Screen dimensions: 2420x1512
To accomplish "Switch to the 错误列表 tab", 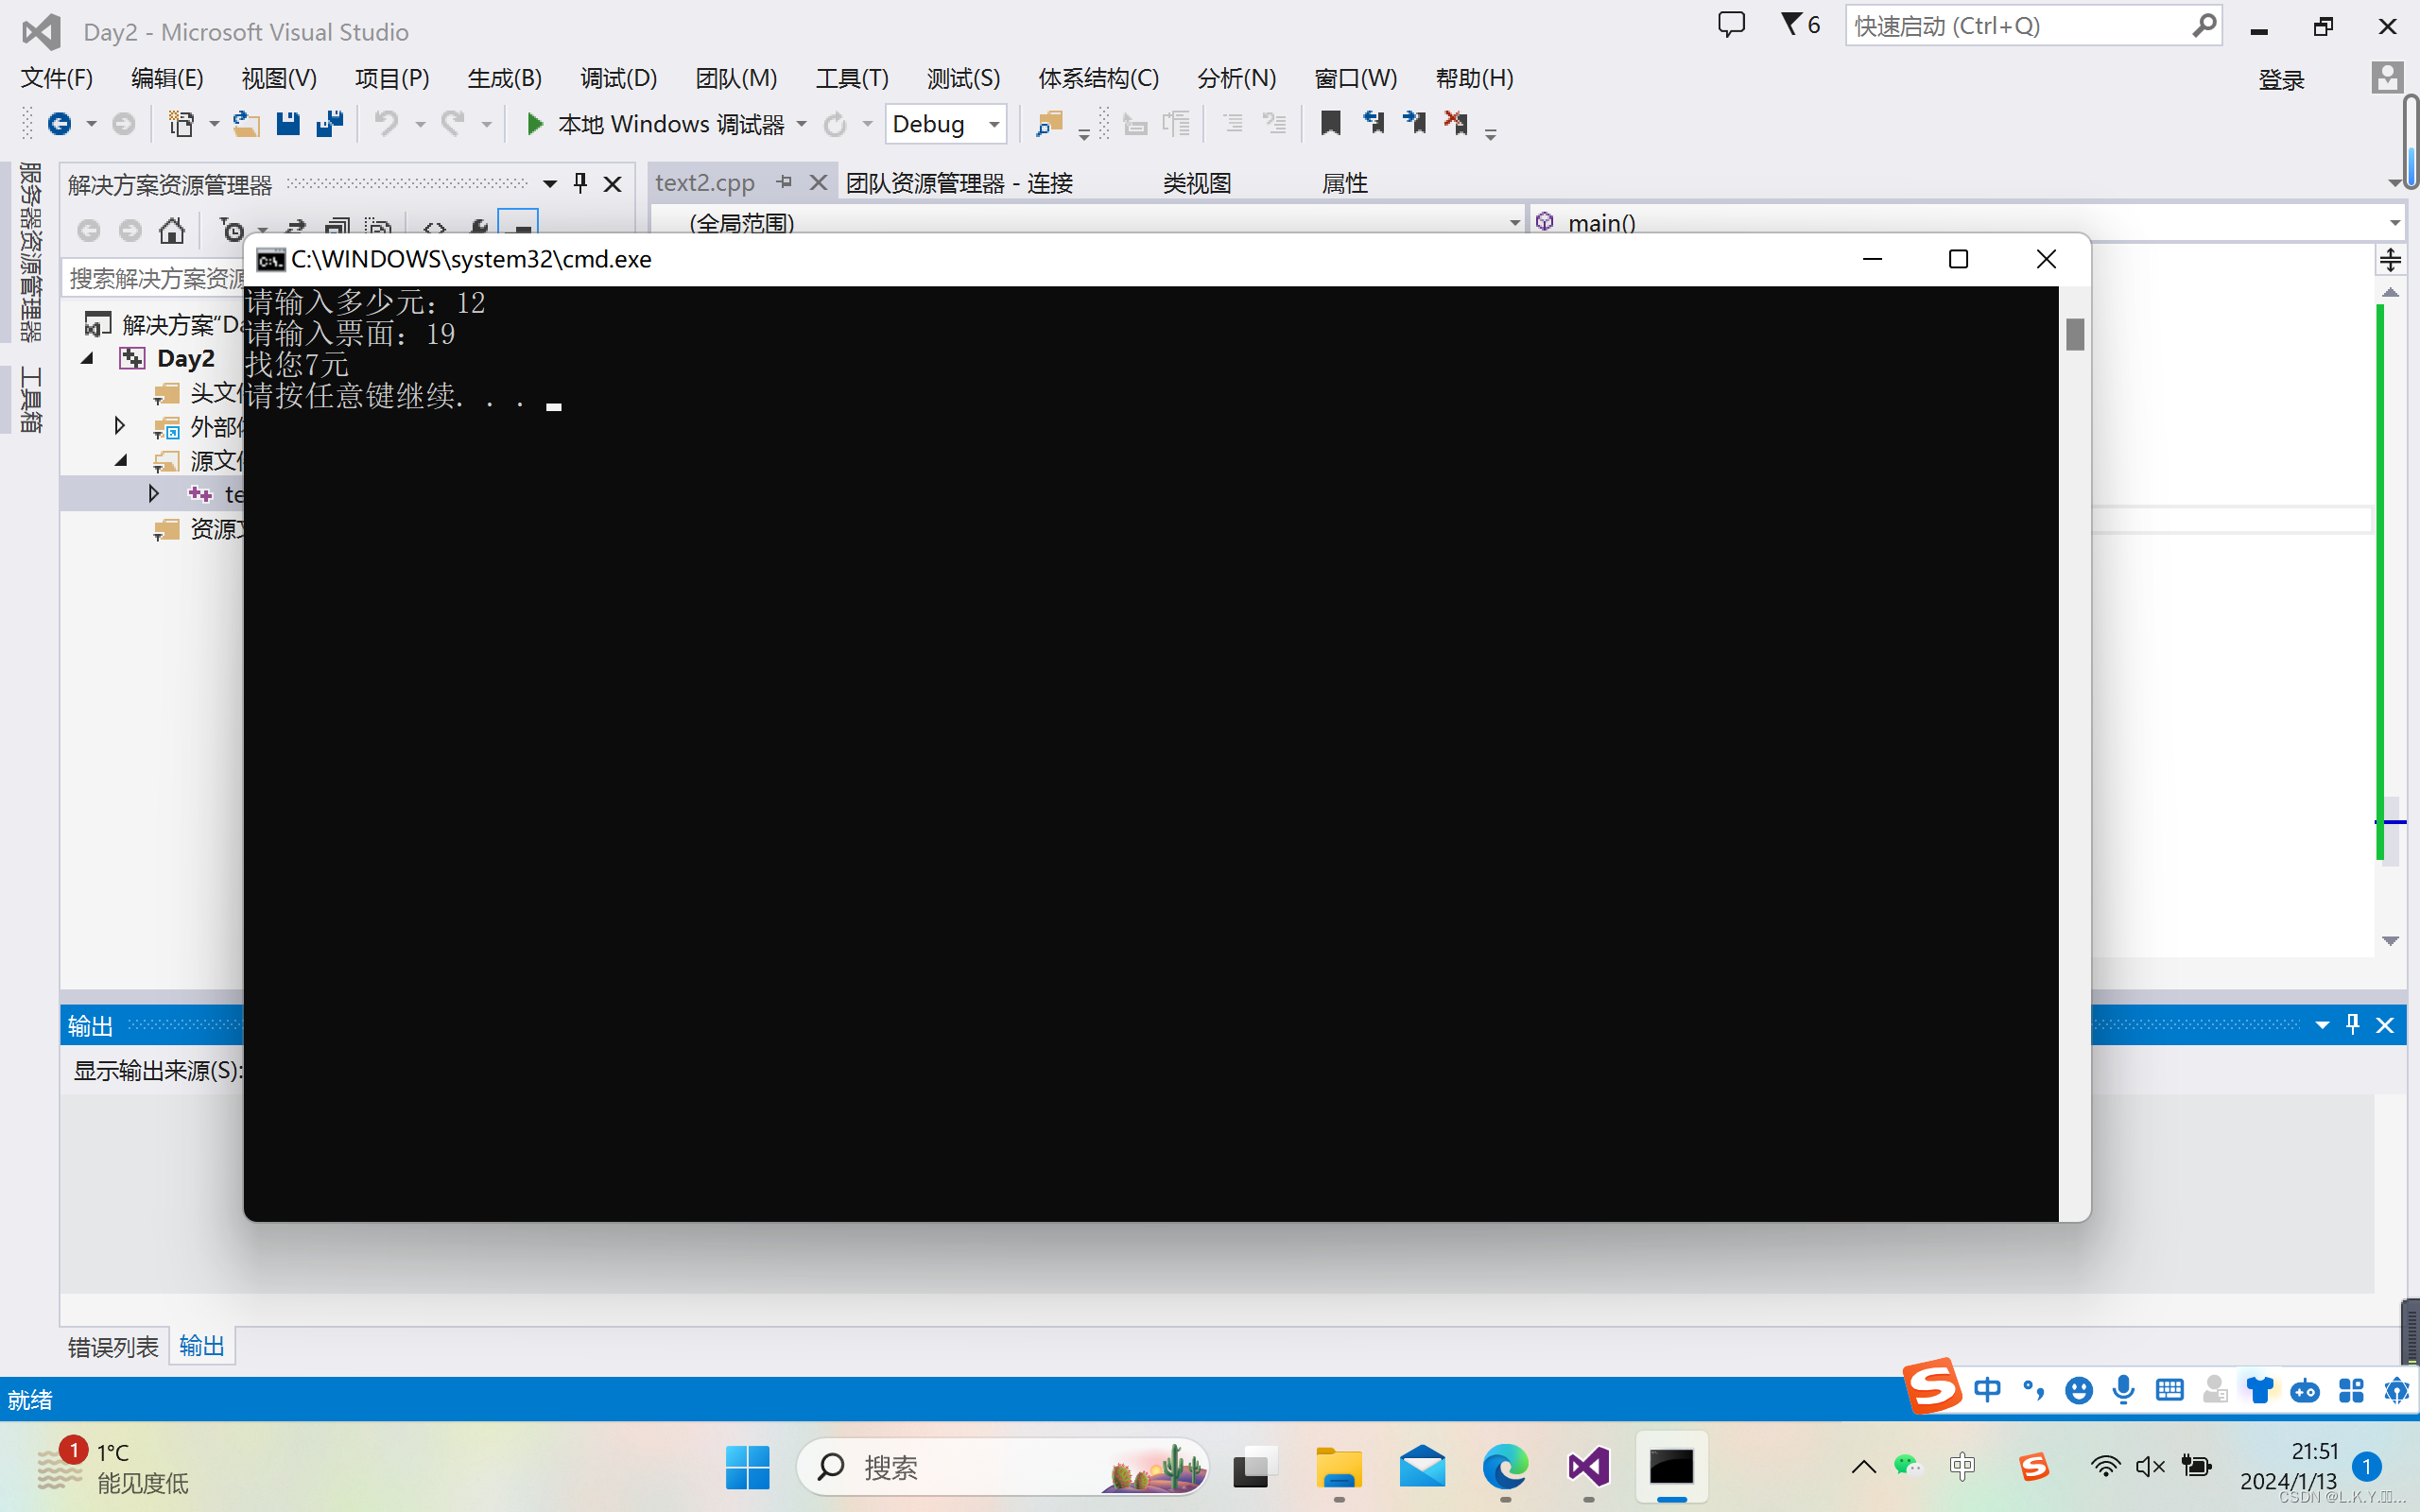I will pyautogui.click(x=113, y=1347).
